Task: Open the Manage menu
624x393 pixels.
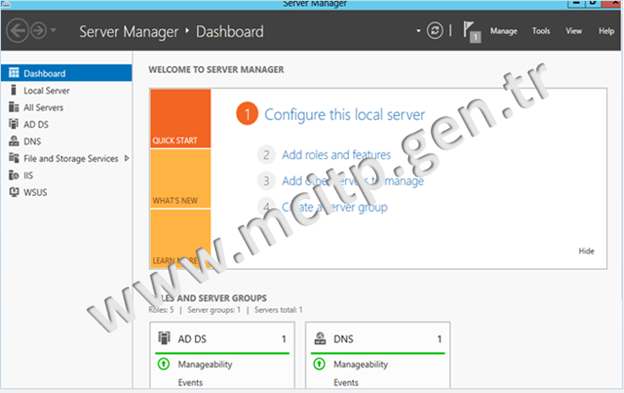Action: 503,31
